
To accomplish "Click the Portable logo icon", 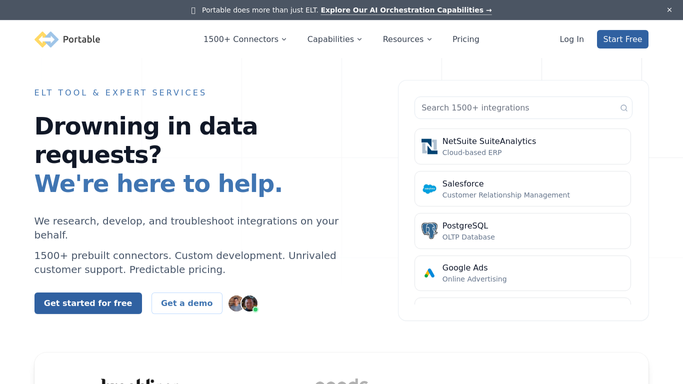I will 46,39.
